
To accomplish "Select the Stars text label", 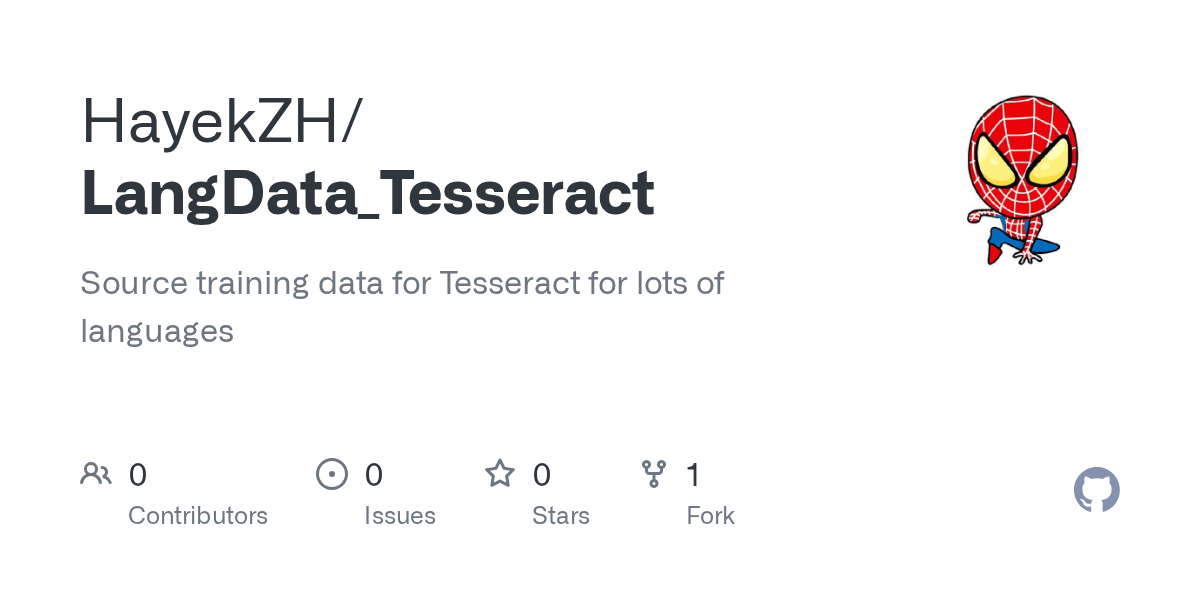I will tap(561, 516).
